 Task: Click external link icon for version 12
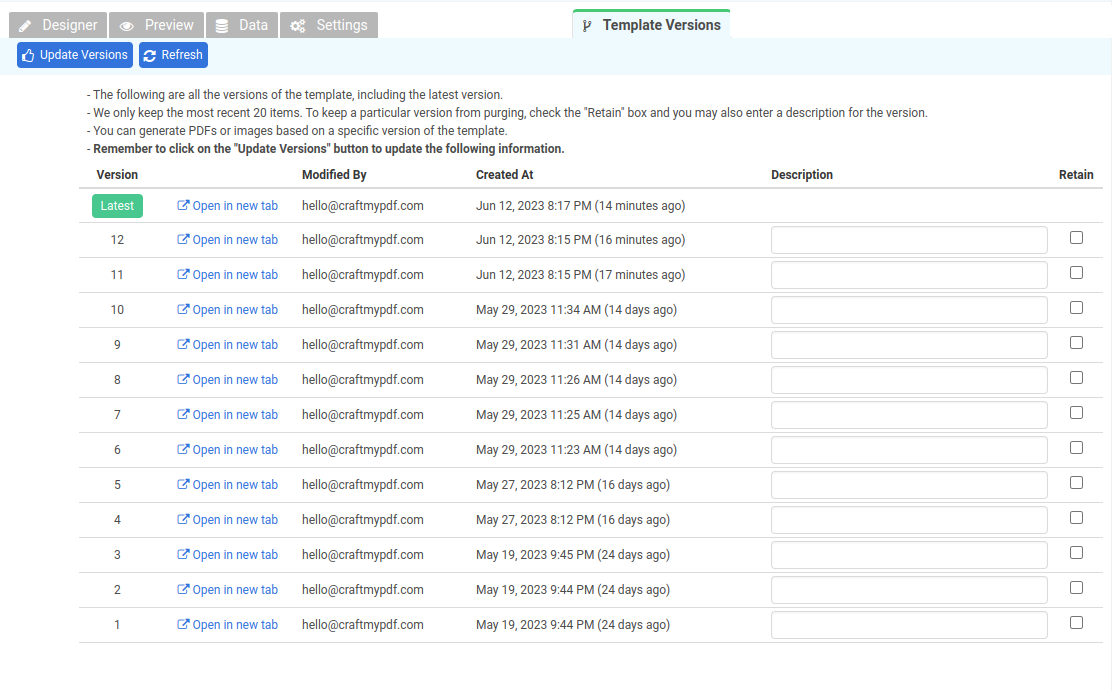point(183,240)
